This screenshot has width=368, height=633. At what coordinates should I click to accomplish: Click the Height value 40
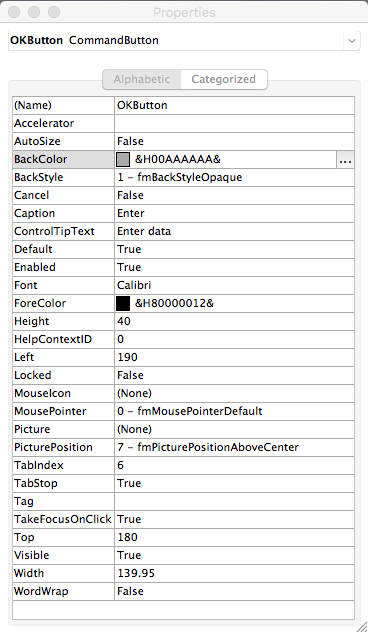[234, 321]
